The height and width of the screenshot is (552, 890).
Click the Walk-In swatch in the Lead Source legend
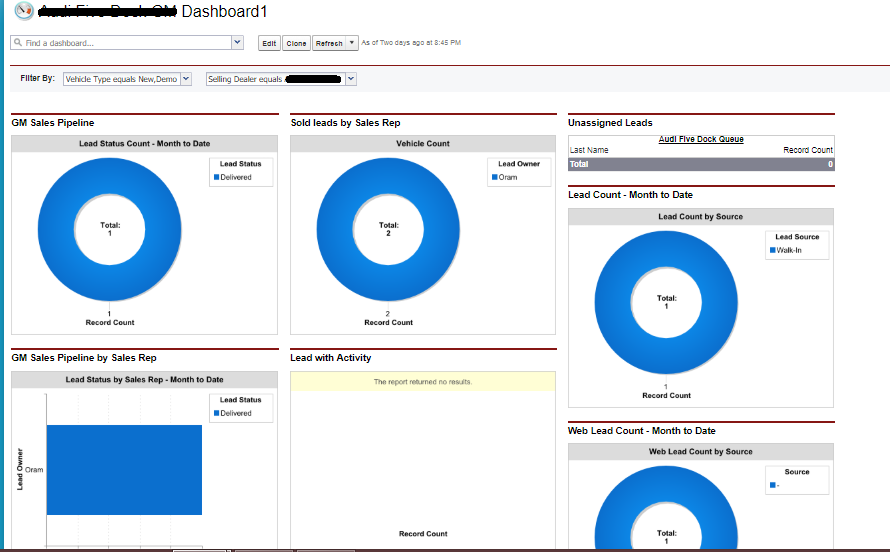pos(773,250)
